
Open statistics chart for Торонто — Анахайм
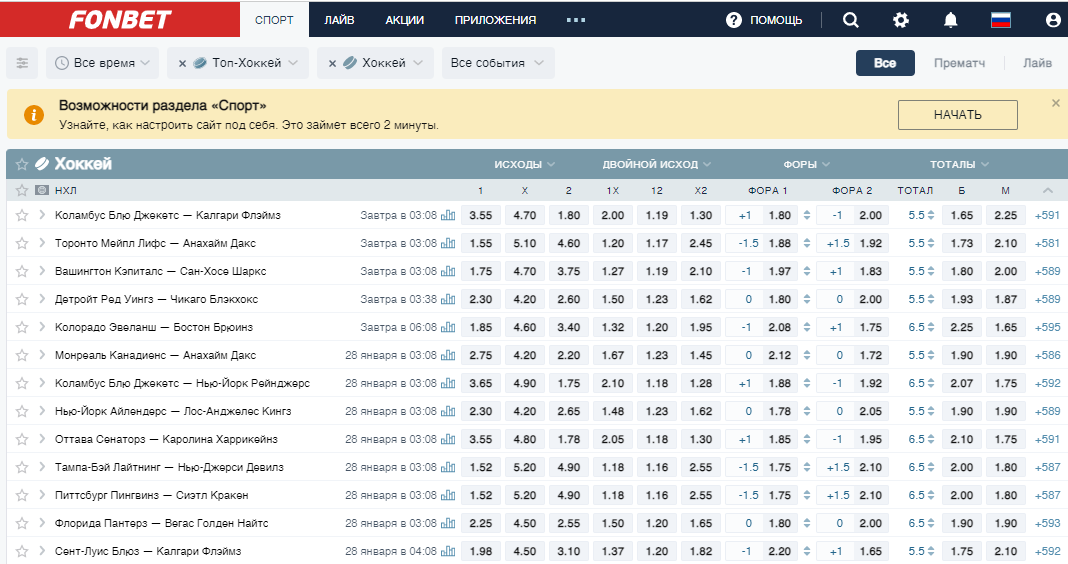tap(448, 243)
